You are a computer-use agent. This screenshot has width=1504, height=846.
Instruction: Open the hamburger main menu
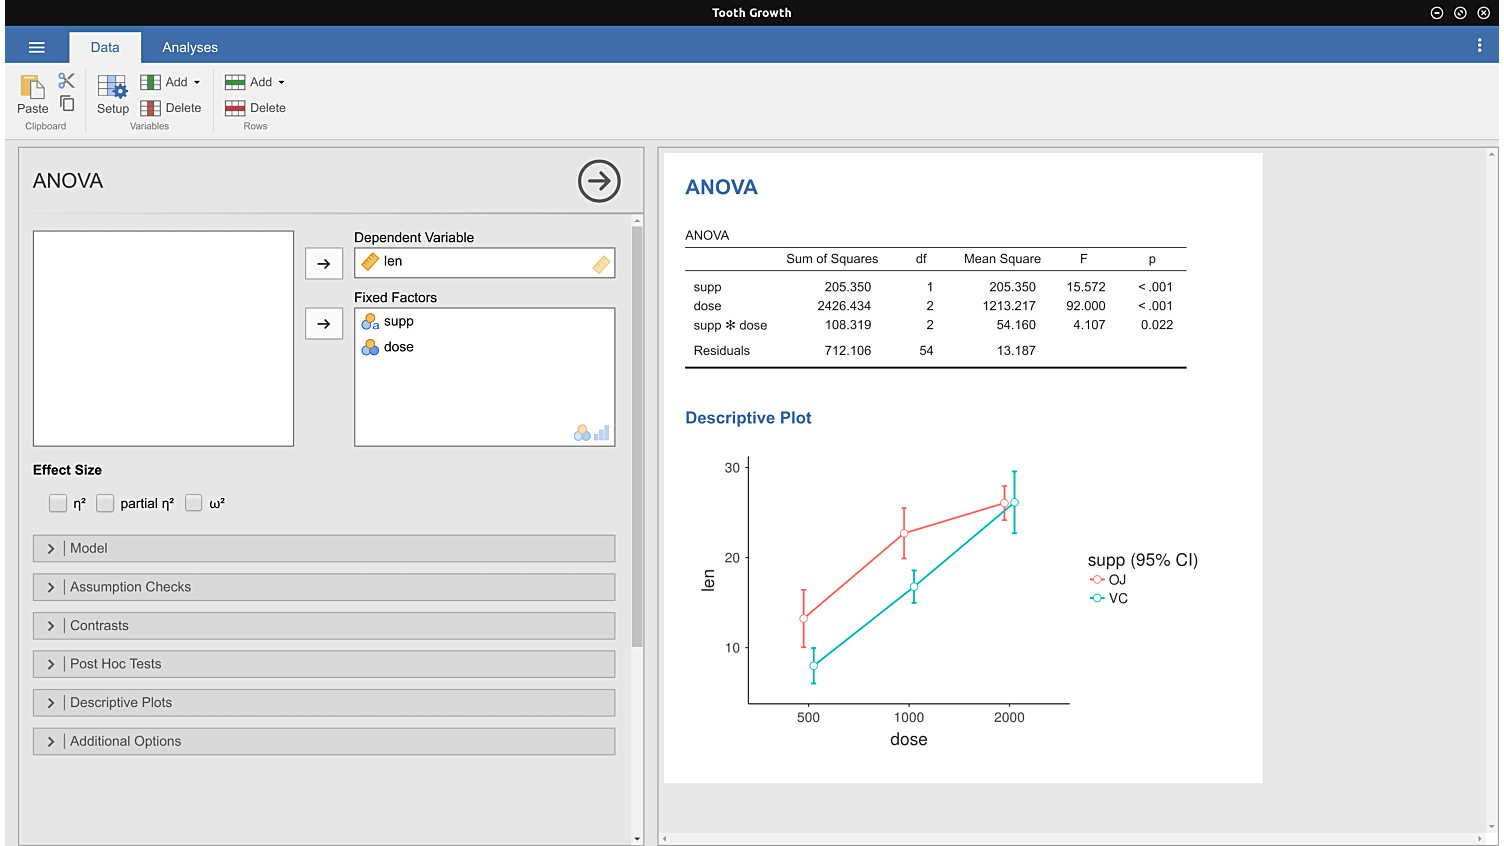point(37,47)
